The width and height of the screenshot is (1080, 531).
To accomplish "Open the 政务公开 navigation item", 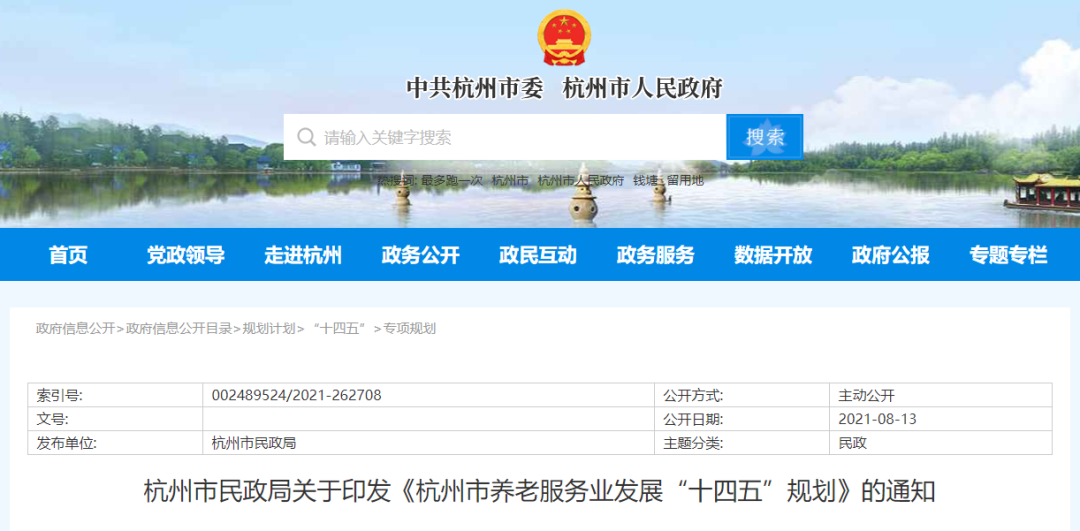I will [x=420, y=255].
